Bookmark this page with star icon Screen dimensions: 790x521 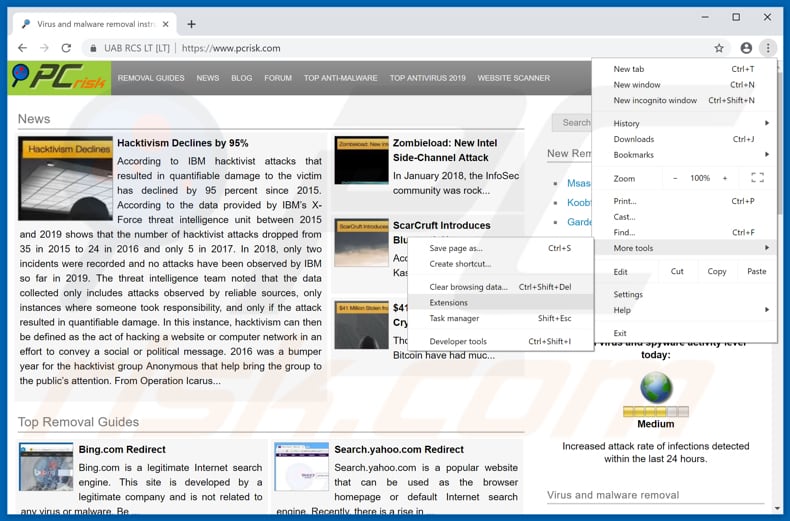[718, 48]
